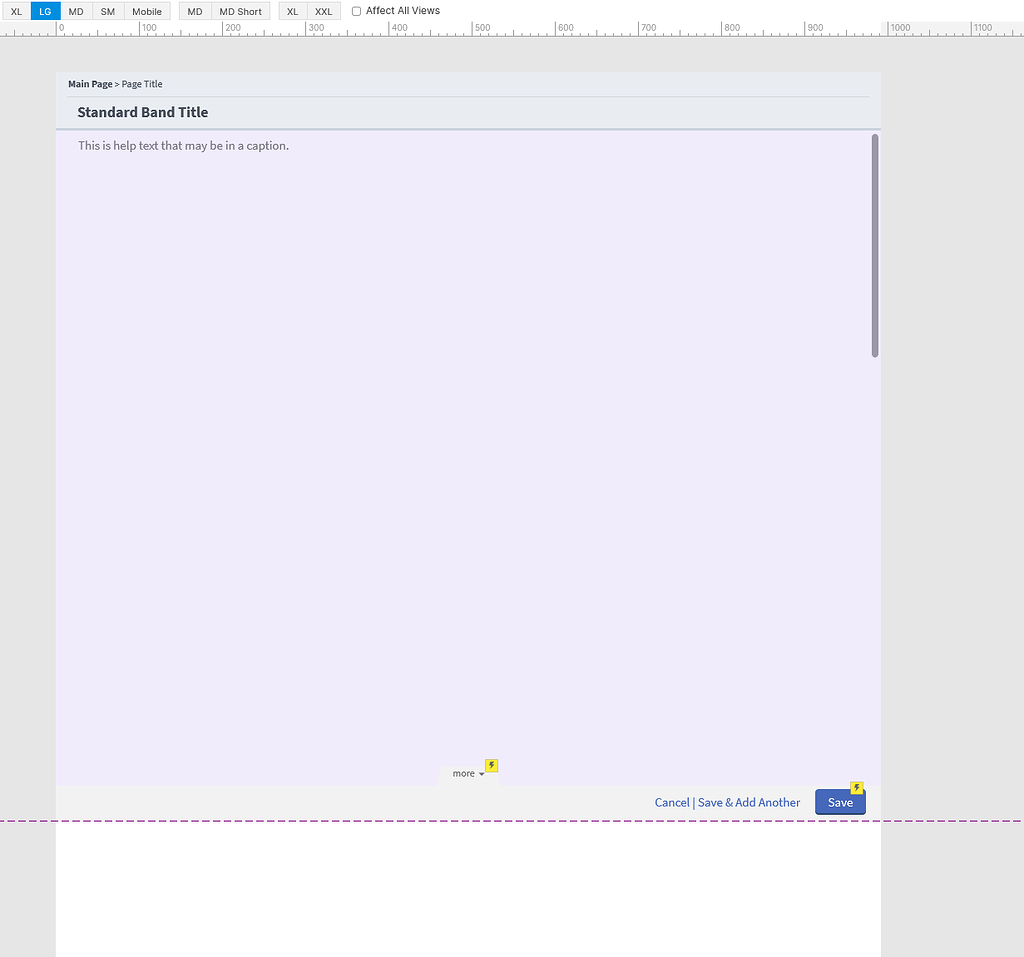Viewport: 1024px width, 957px height.
Task: Select the SM breakpoint
Action: point(107,10)
